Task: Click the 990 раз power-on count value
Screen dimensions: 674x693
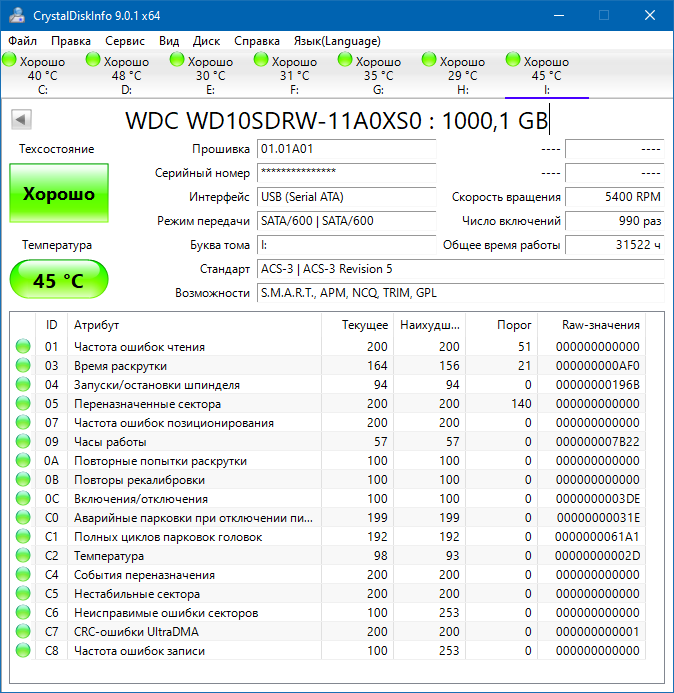Action: (615, 221)
